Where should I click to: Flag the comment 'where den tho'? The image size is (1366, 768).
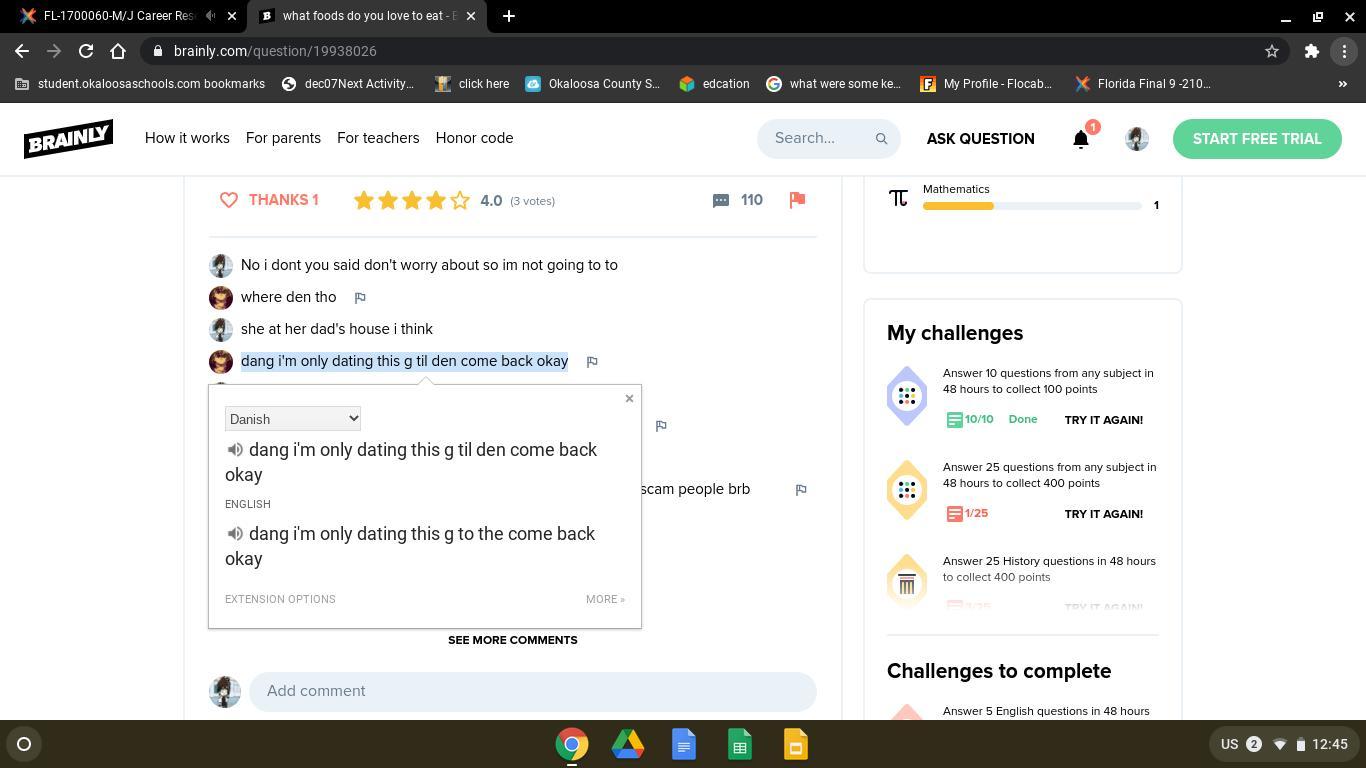click(x=360, y=297)
